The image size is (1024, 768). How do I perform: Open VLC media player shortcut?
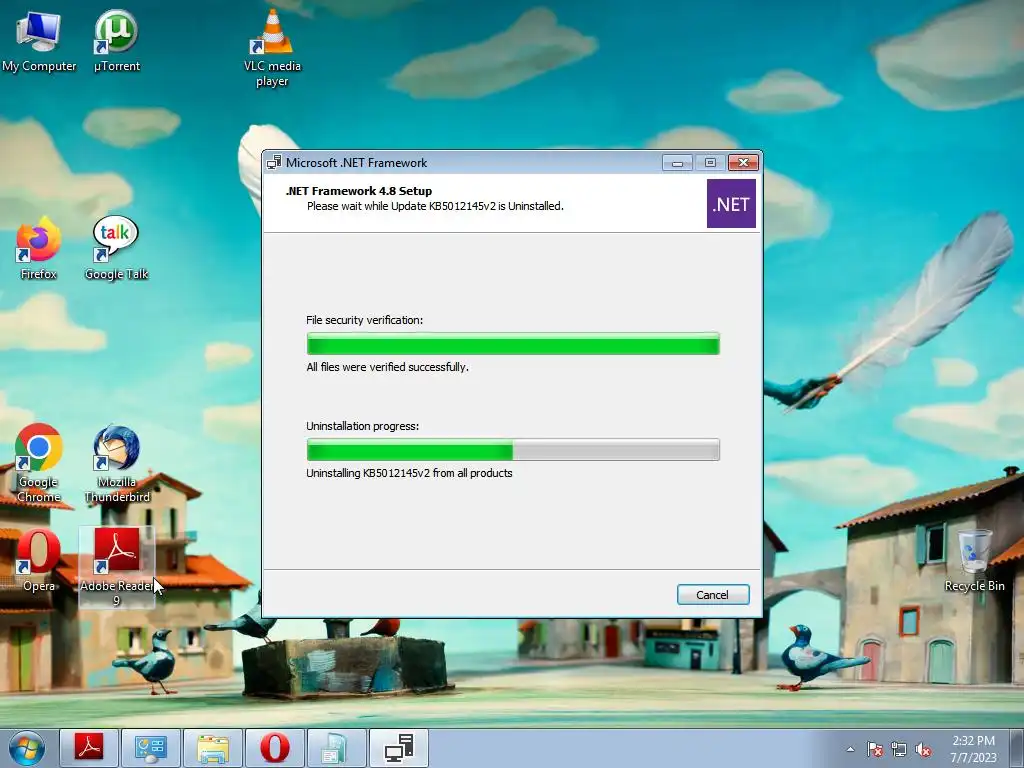point(272,48)
